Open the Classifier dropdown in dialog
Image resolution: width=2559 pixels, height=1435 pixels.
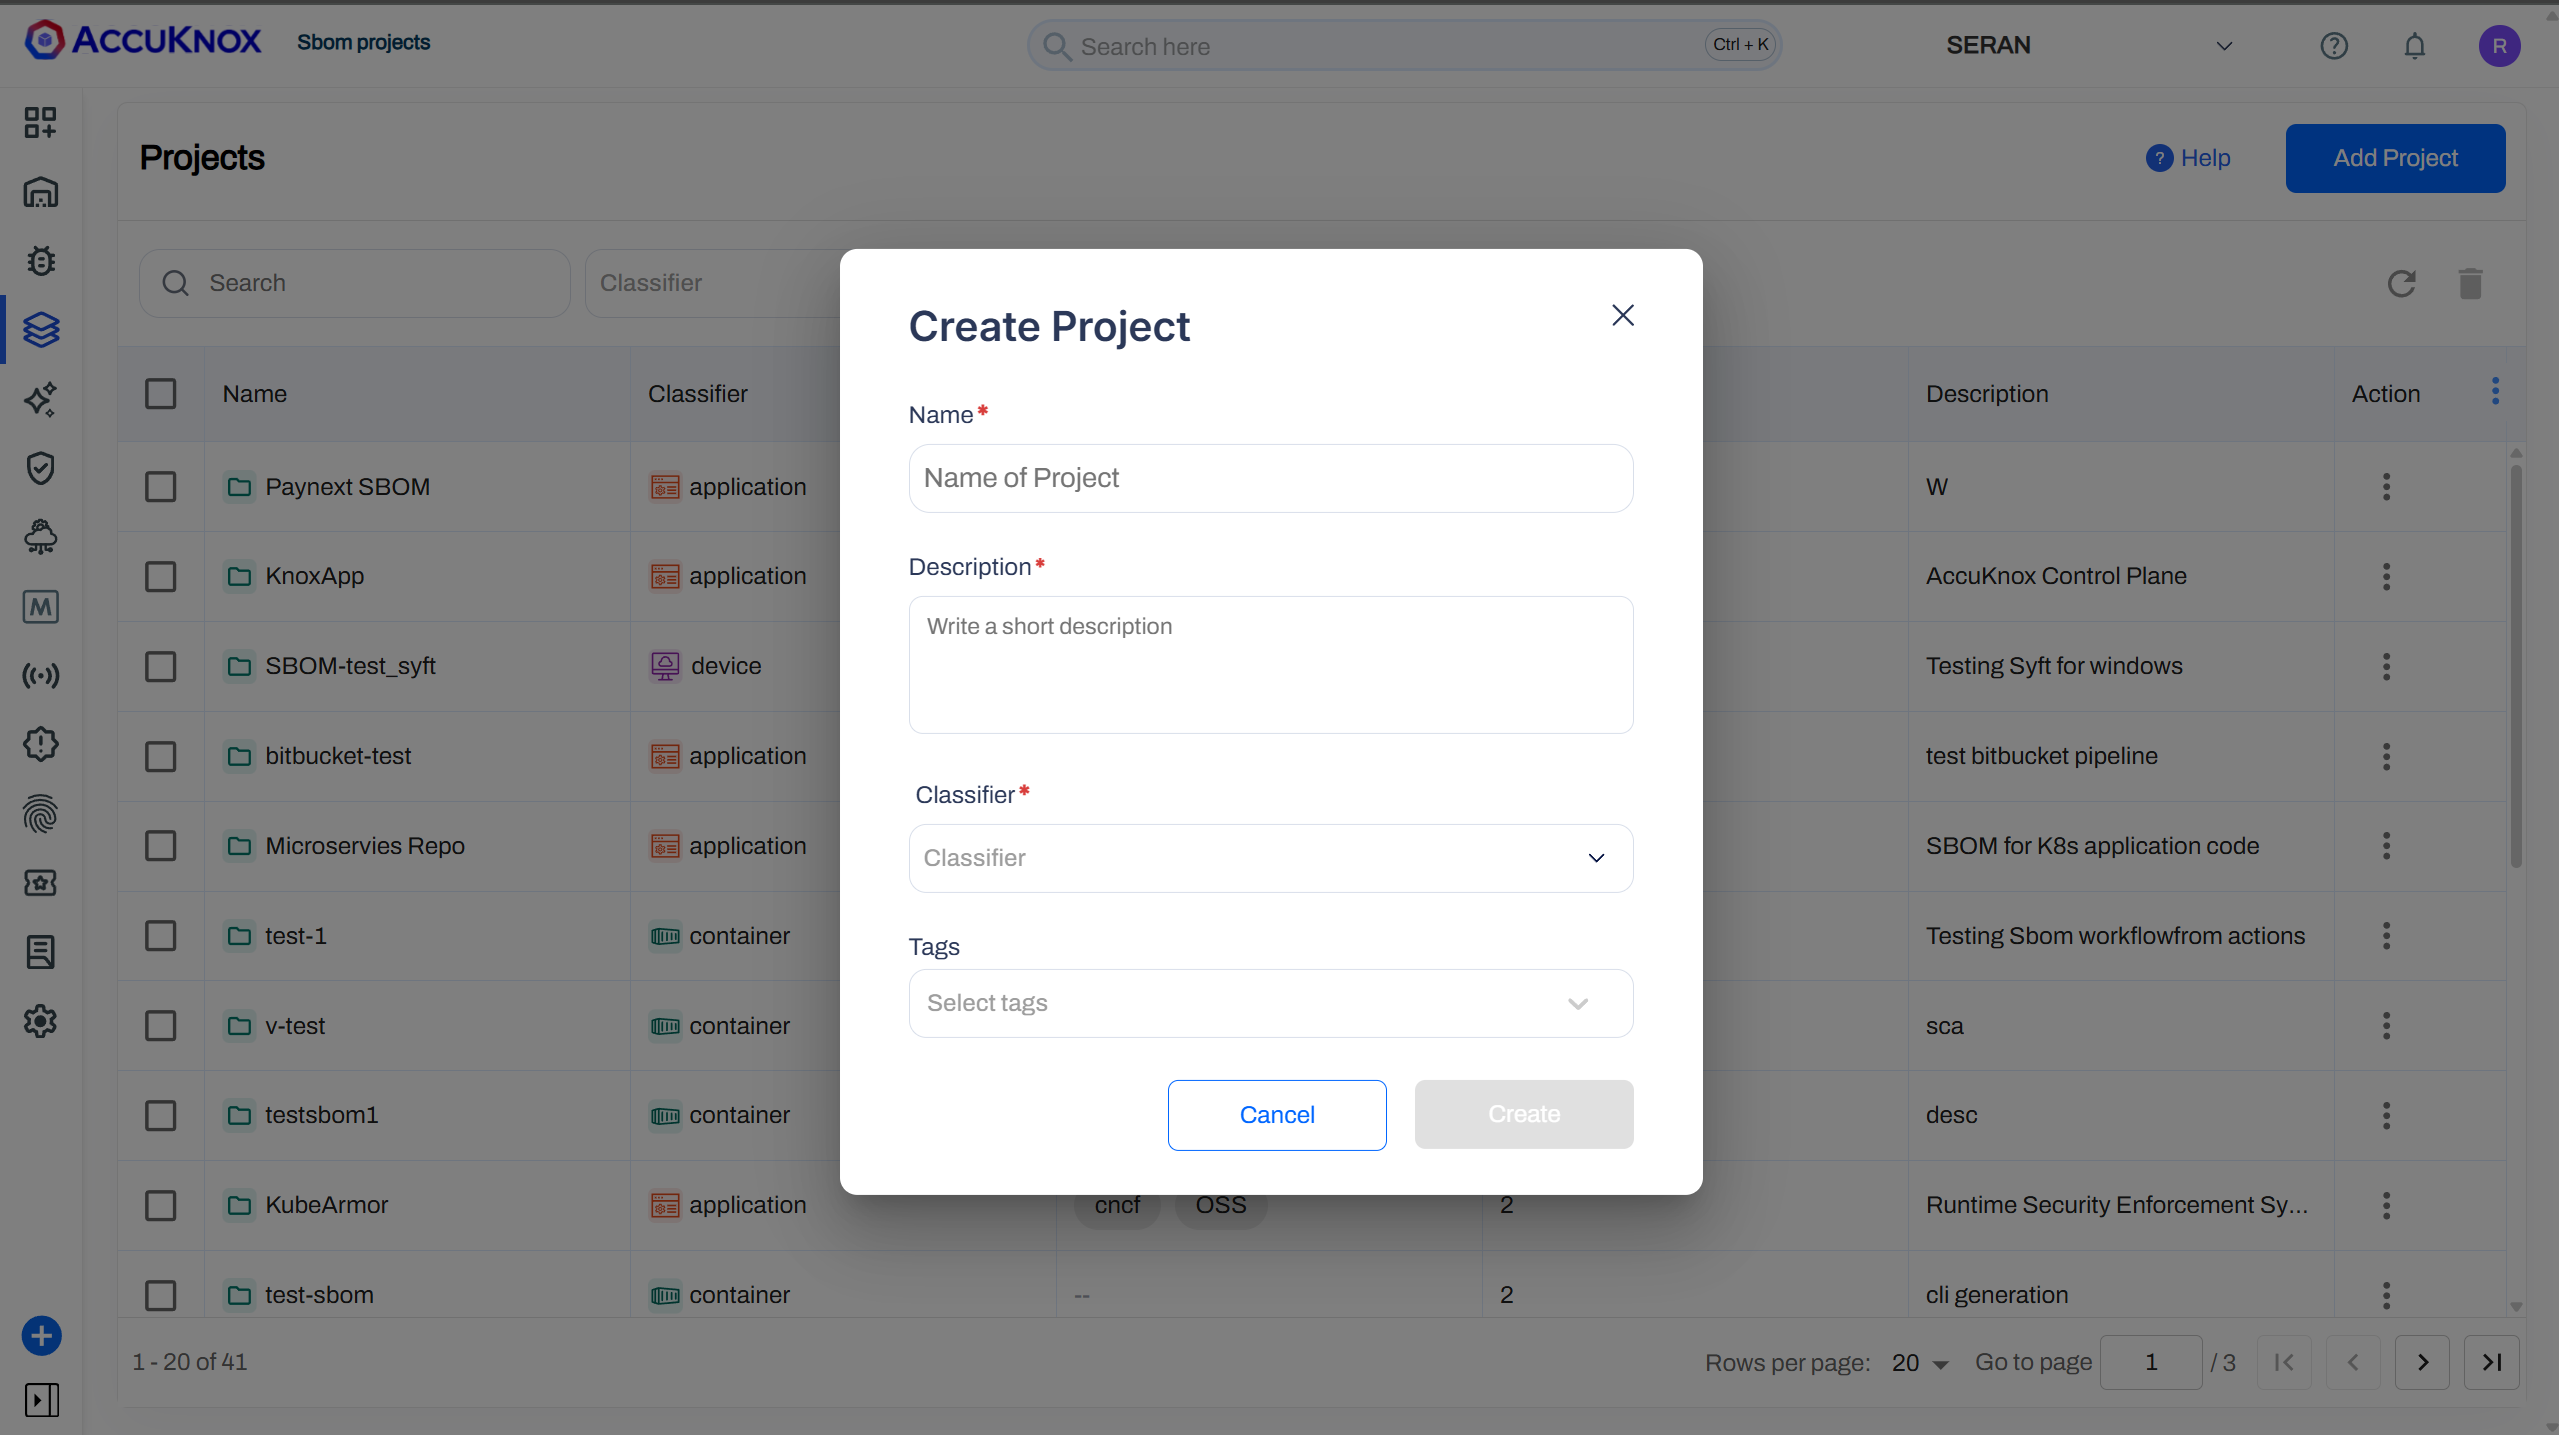1270,858
